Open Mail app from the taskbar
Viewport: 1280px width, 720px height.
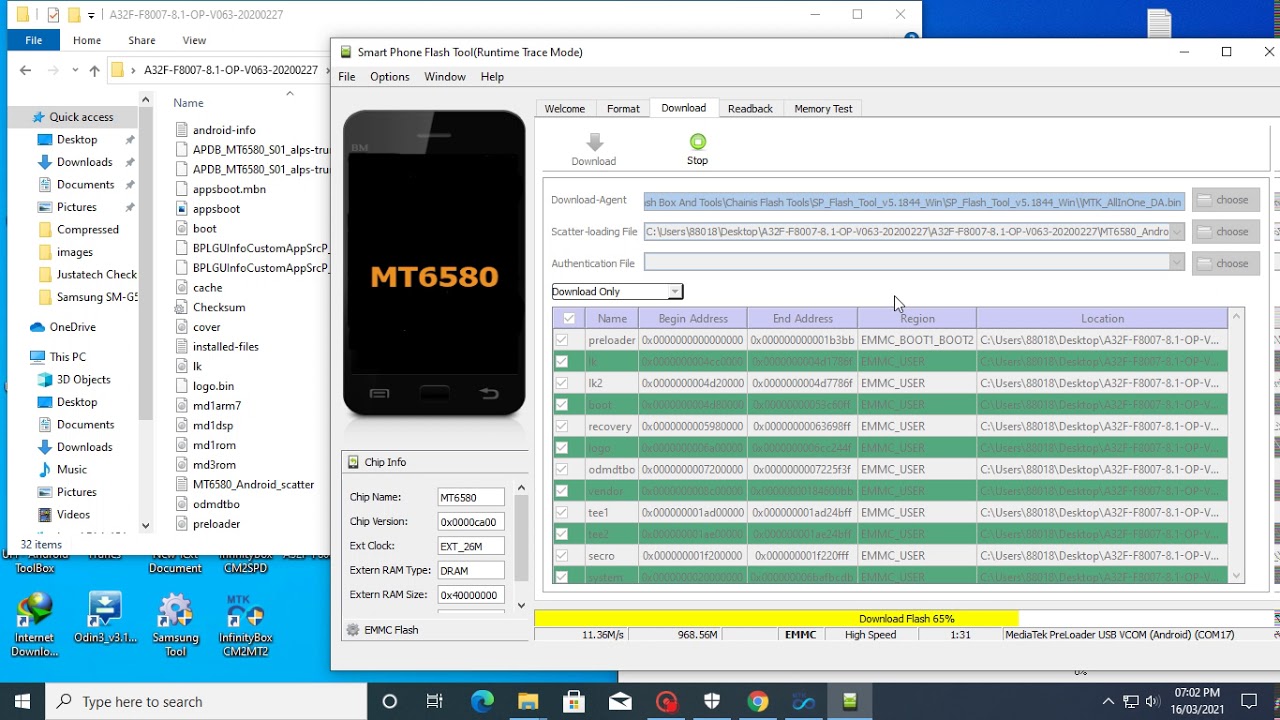(x=620, y=702)
